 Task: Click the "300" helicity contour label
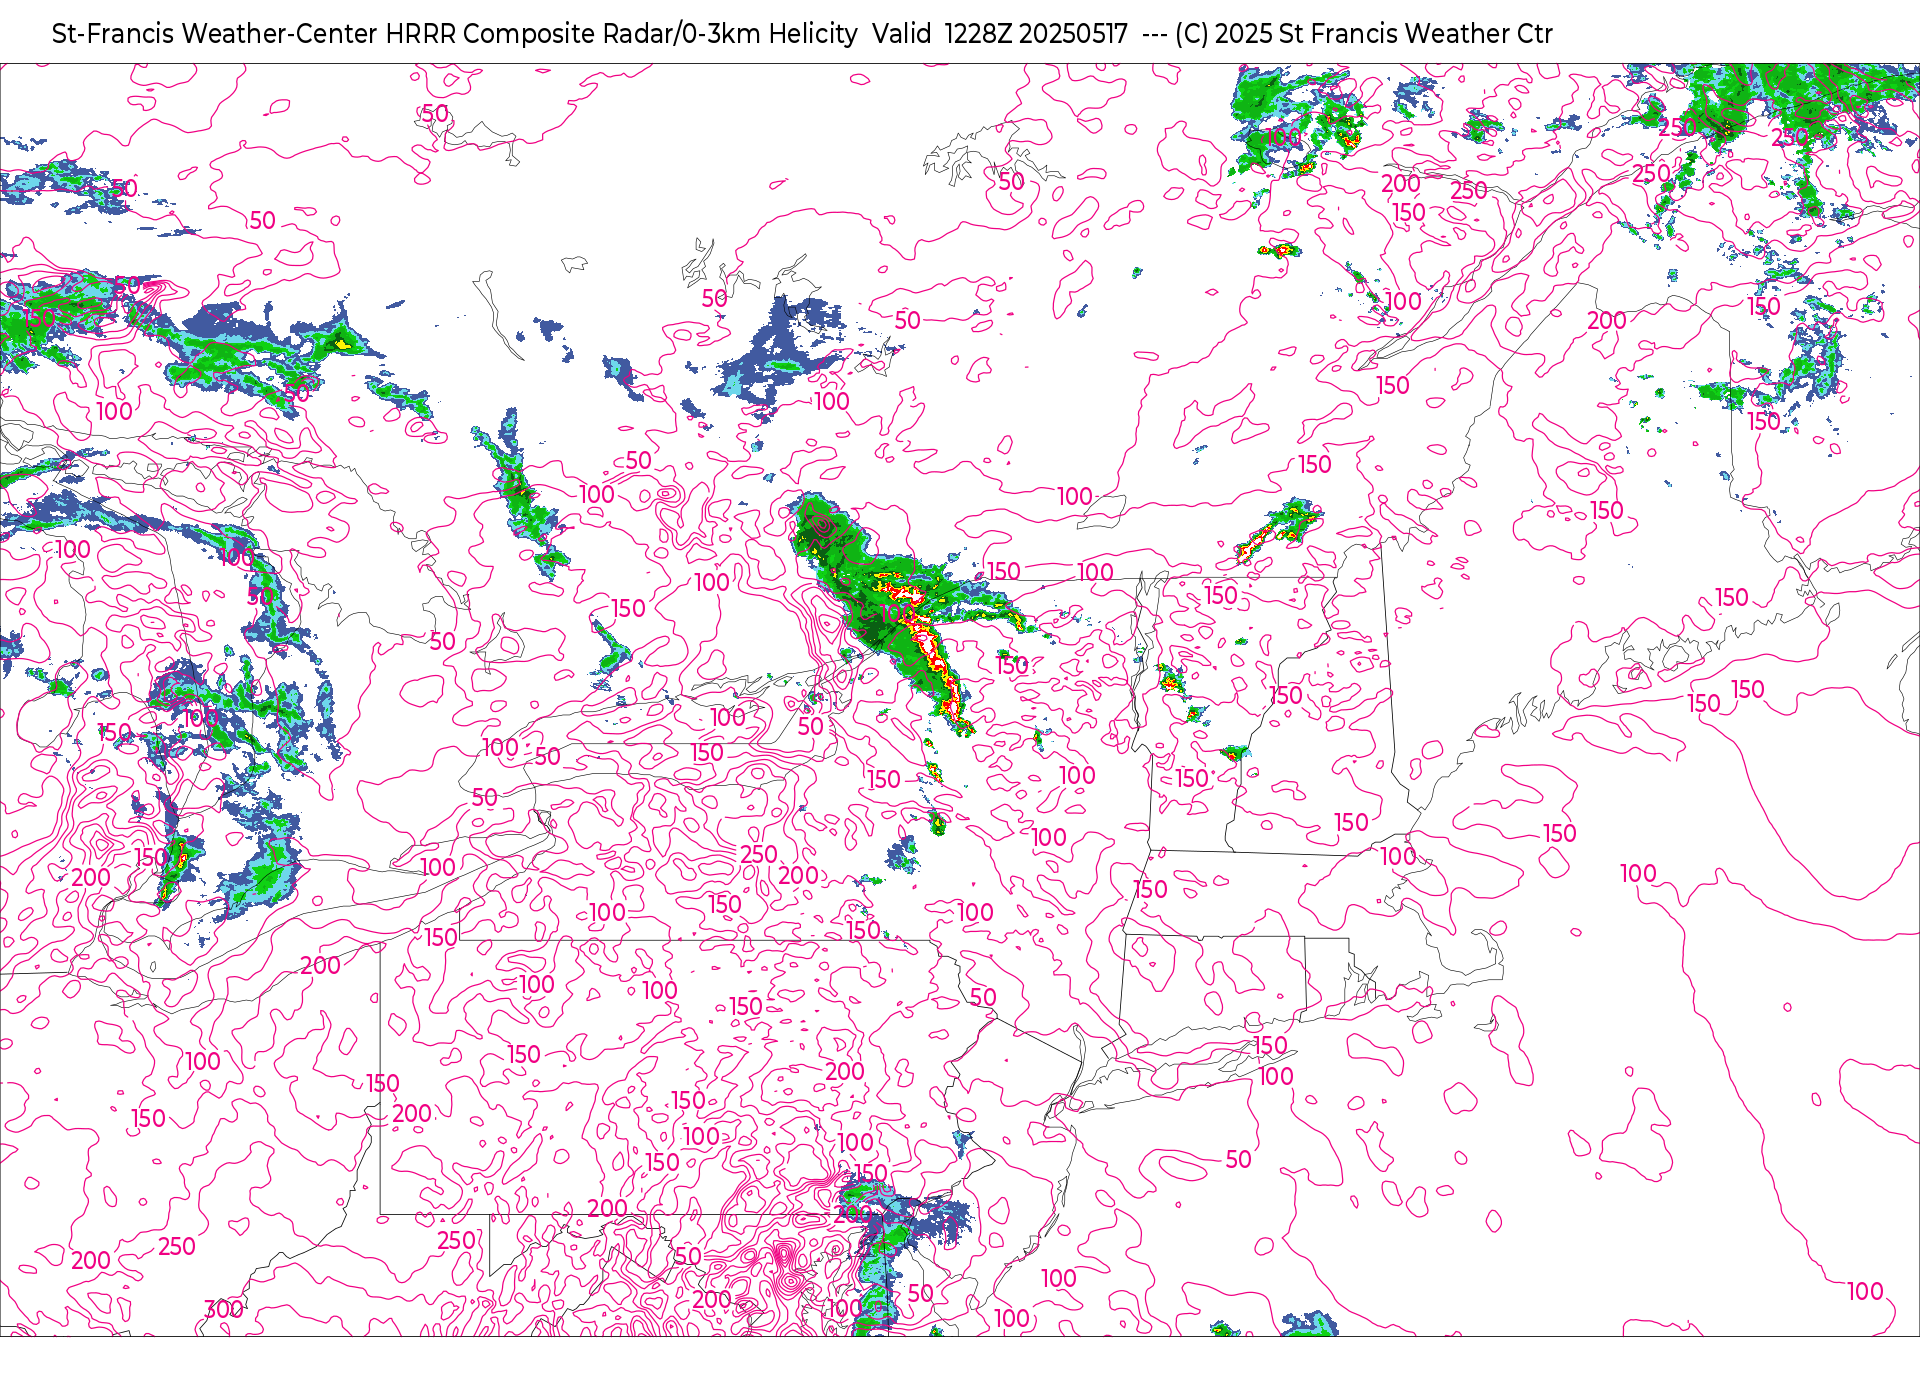tap(224, 1309)
